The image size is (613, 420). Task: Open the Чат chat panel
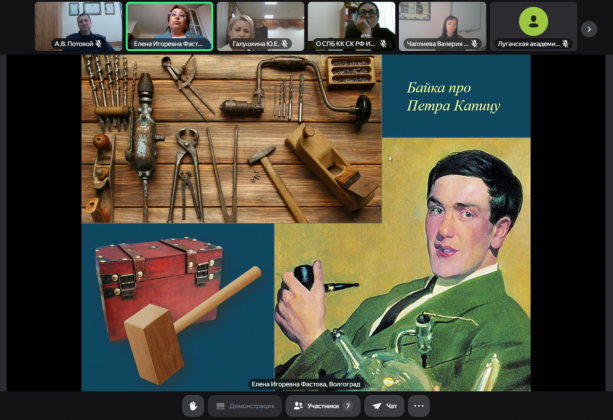pos(385,406)
